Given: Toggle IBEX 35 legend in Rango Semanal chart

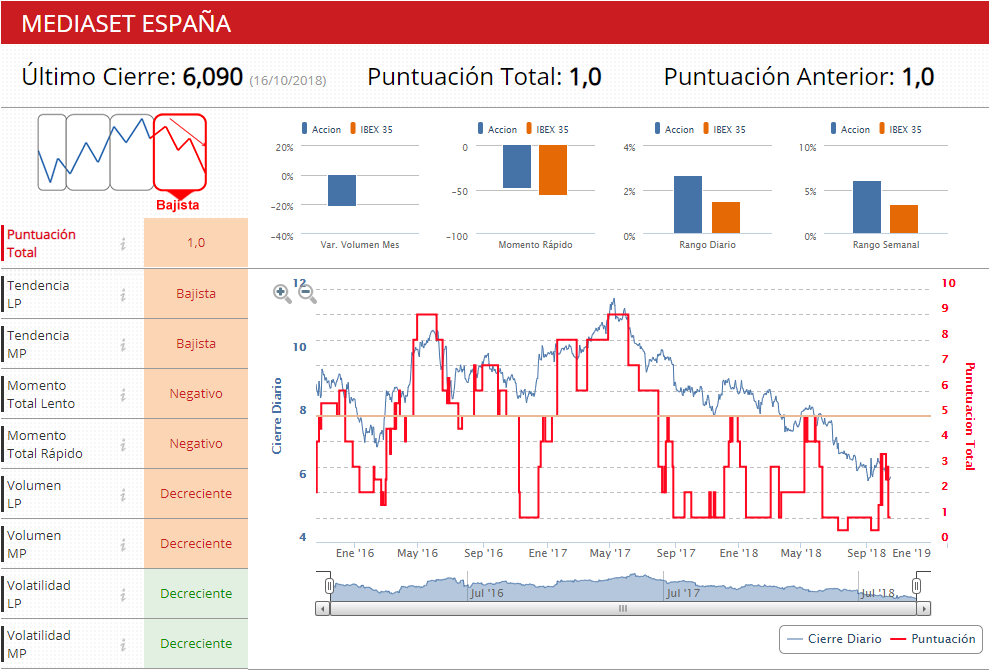Looking at the screenshot, I should (x=900, y=129).
